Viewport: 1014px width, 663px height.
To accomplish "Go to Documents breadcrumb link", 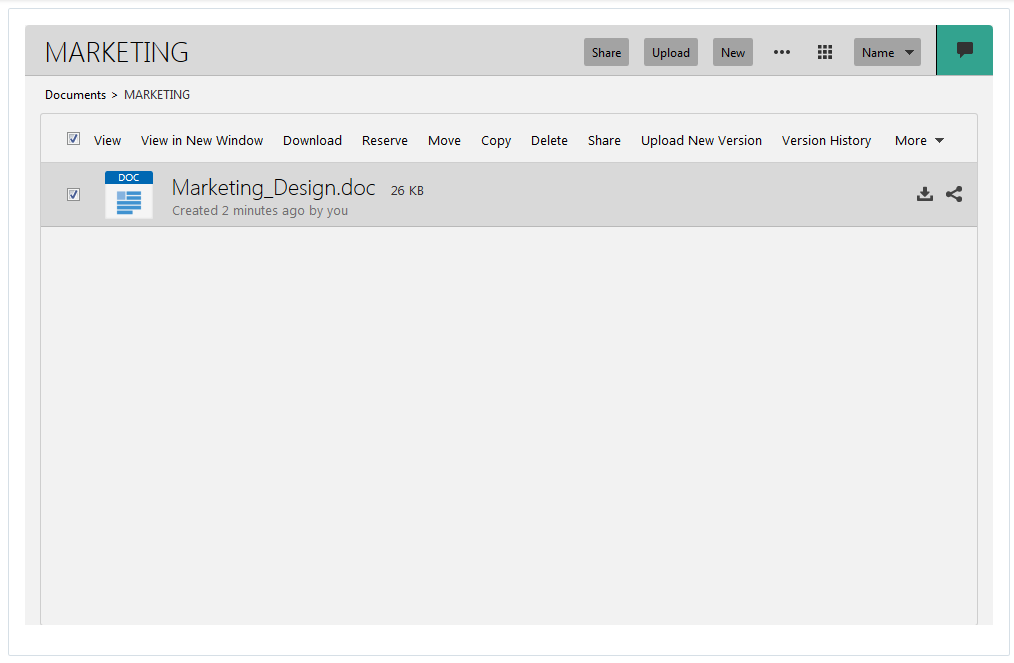I will [76, 94].
